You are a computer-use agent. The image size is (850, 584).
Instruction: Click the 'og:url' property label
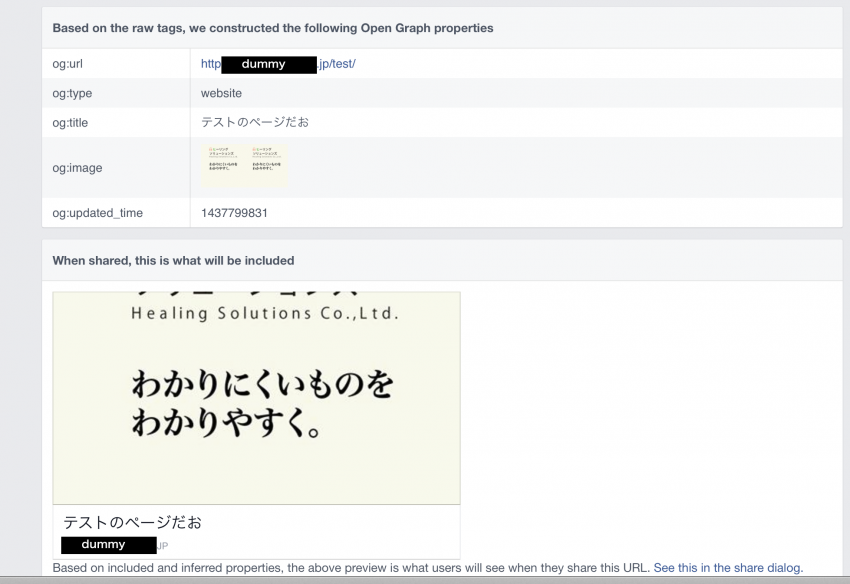68,64
